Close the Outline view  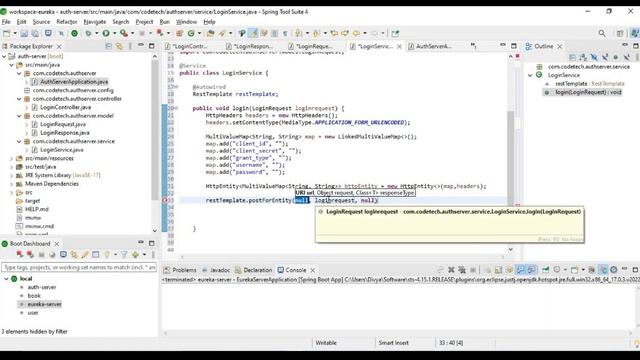point(560,47)
